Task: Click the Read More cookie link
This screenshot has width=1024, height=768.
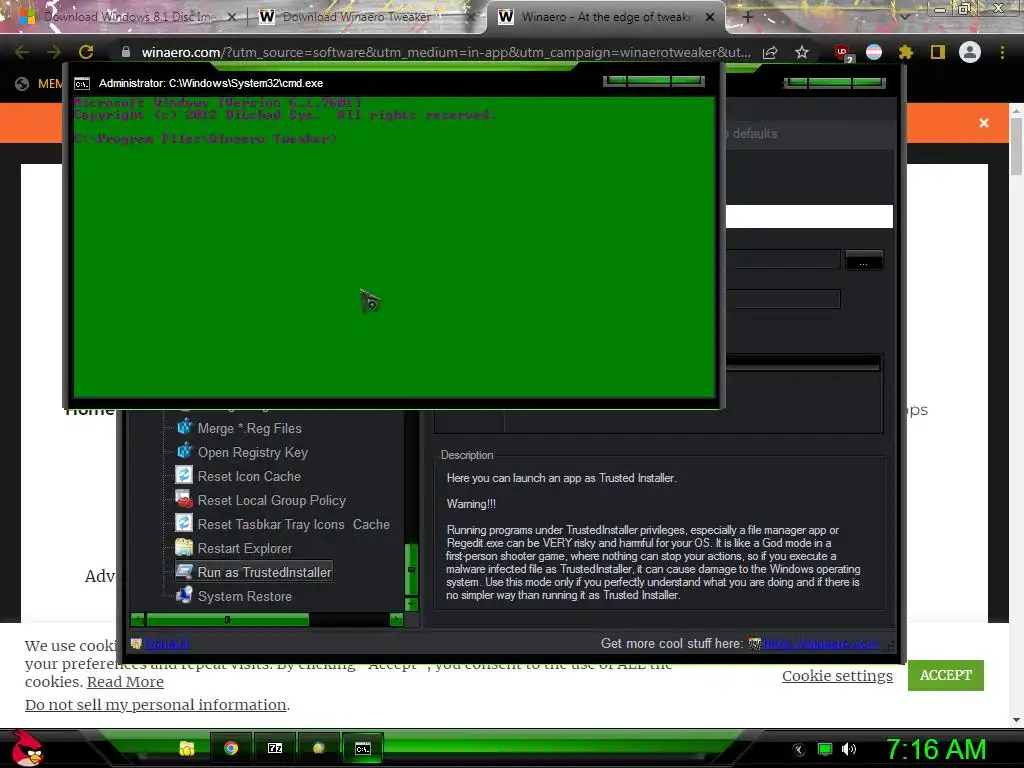Action: (x=125, y=681)
